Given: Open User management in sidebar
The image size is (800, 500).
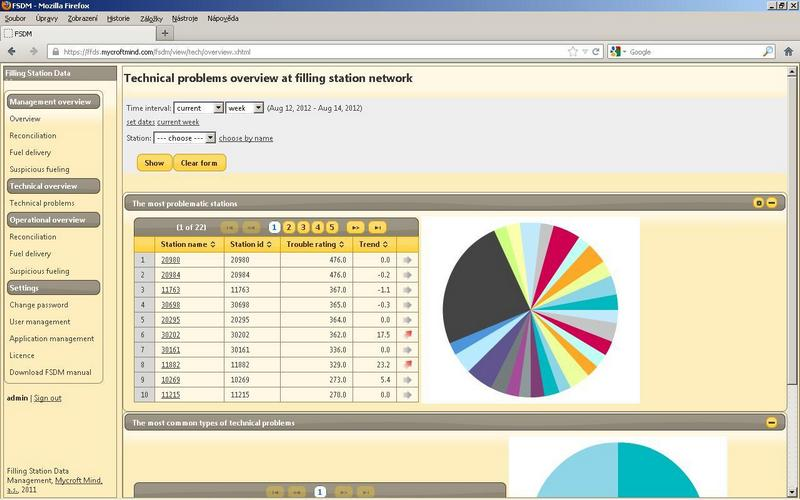Looking at the screenshot, I should pos(40,321).
